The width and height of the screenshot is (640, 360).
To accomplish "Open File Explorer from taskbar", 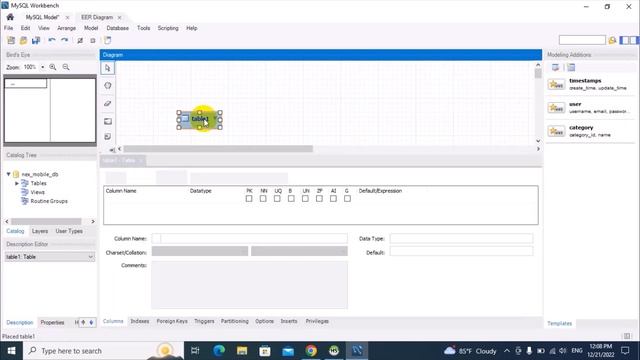I will (242, 351).
